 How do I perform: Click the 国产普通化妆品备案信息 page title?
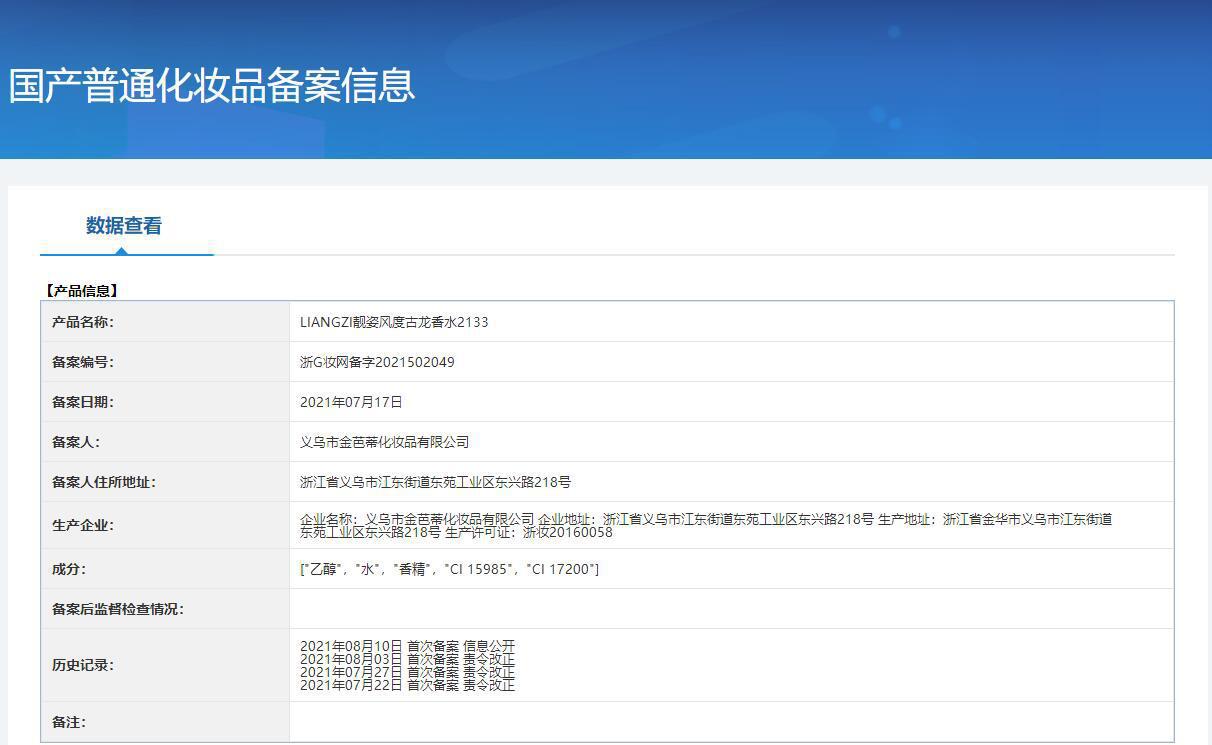[212, 86]
